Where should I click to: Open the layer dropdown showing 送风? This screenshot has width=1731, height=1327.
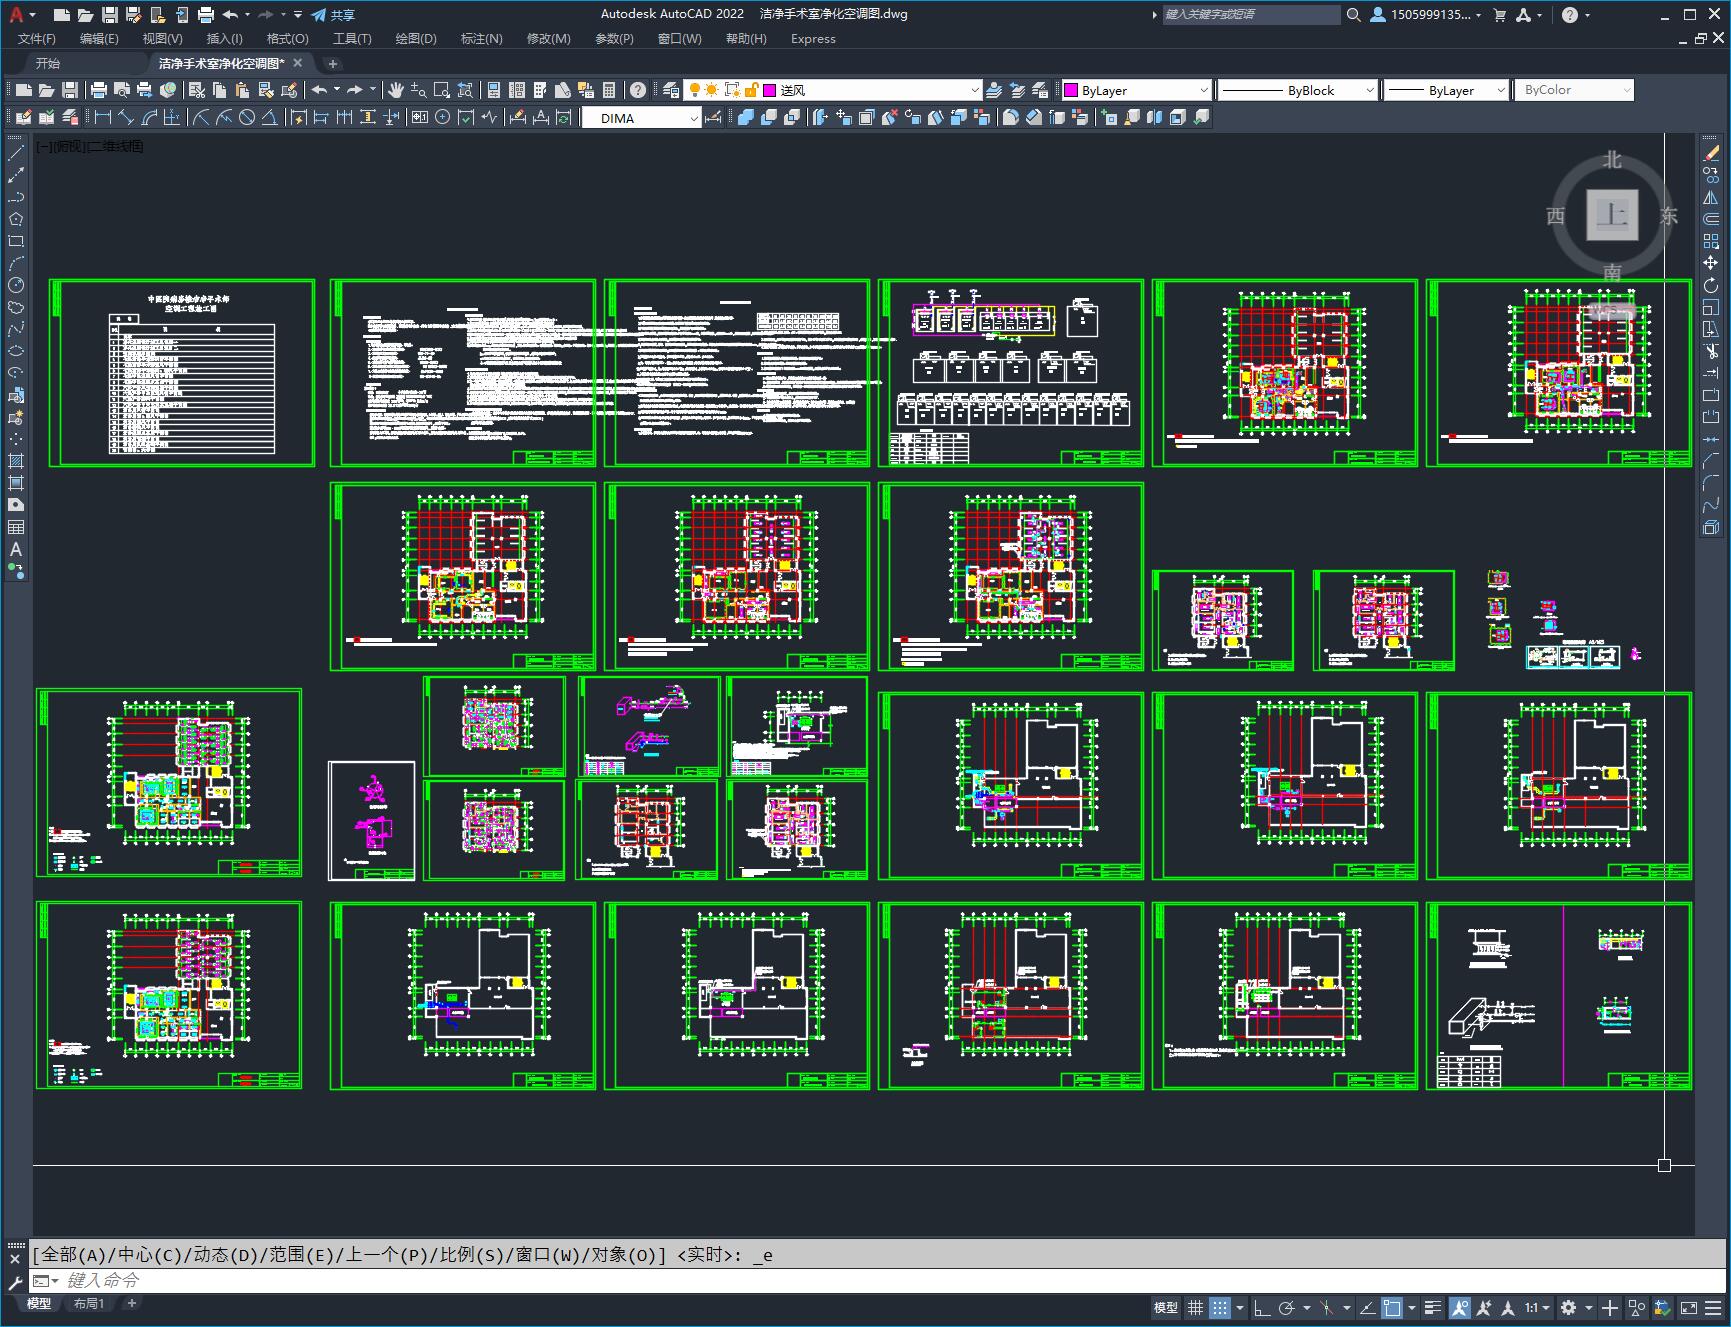833,90
